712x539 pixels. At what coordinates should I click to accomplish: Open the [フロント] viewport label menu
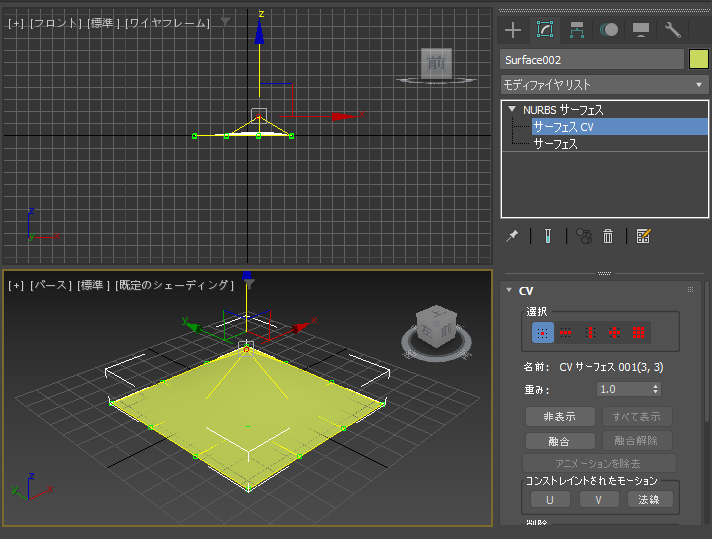pyautogui.click(x=56, y=23)
